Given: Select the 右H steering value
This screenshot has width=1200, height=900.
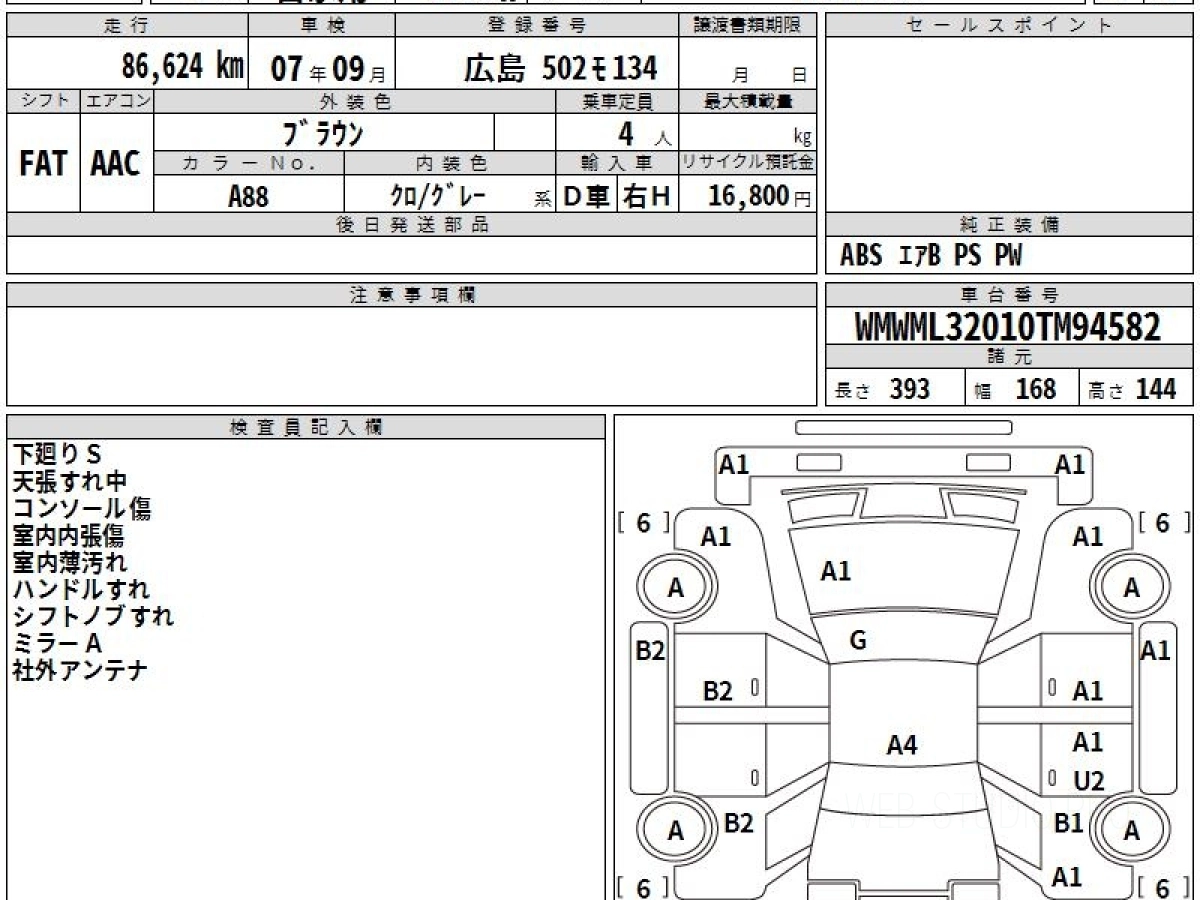Looking at the screenshot, I should click(x=647, y=196).
